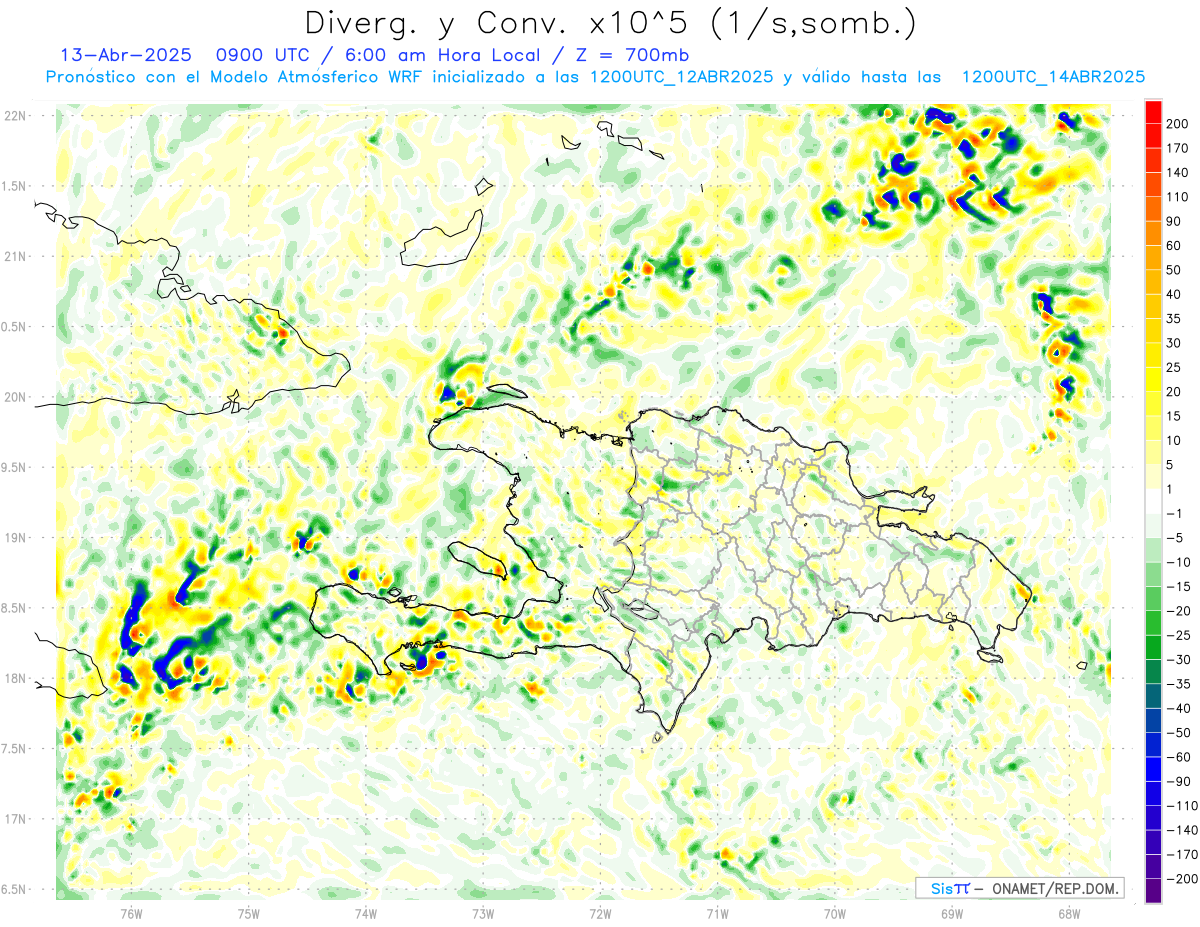Click the "1.5N" axis label
The image size is (1200, 927).
pos(14,186)
